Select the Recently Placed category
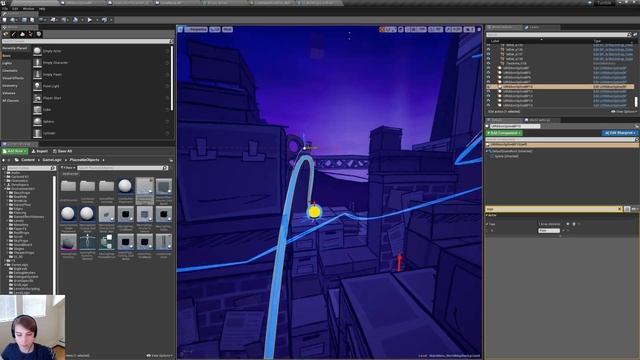 pyautogui.click(x=15, y=48)
